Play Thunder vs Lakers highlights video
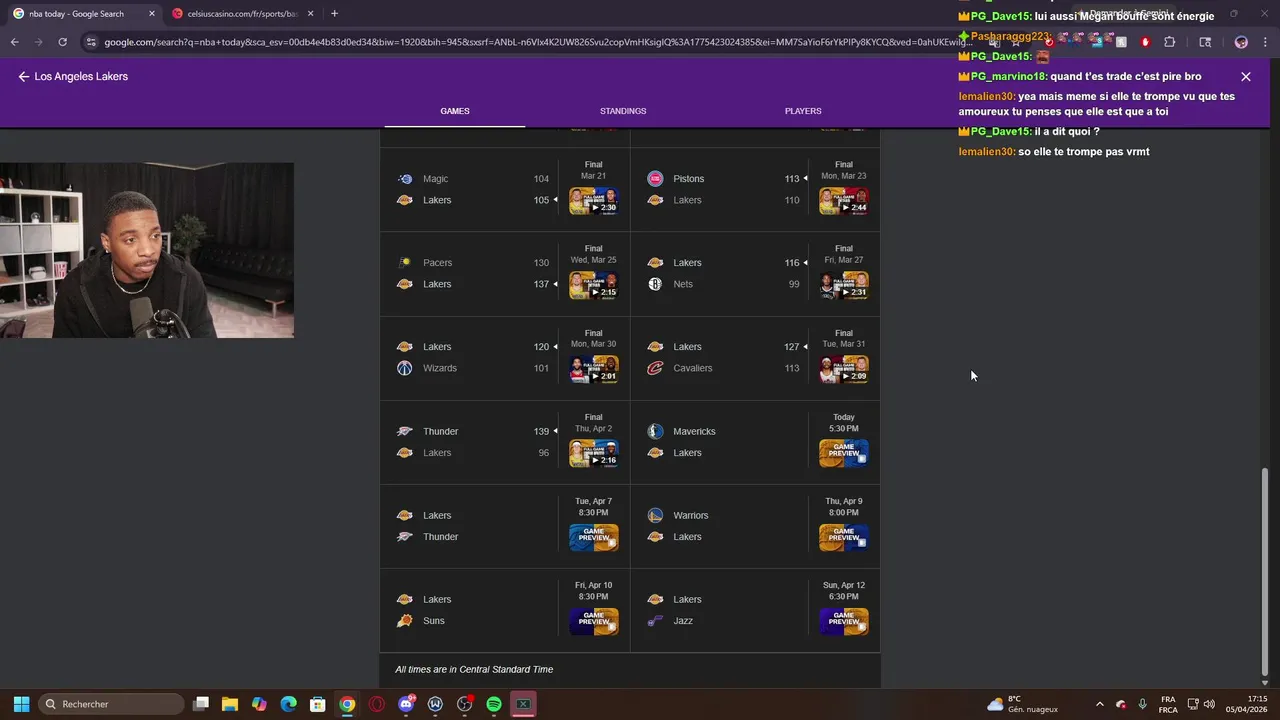This screenshot has width=1280, height=720. tap(594, 454)
